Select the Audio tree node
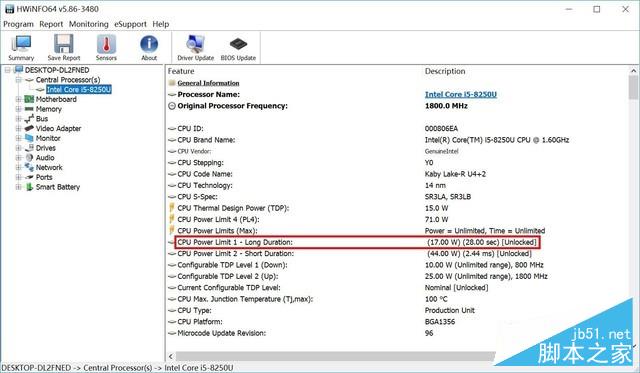 (45, 158)
